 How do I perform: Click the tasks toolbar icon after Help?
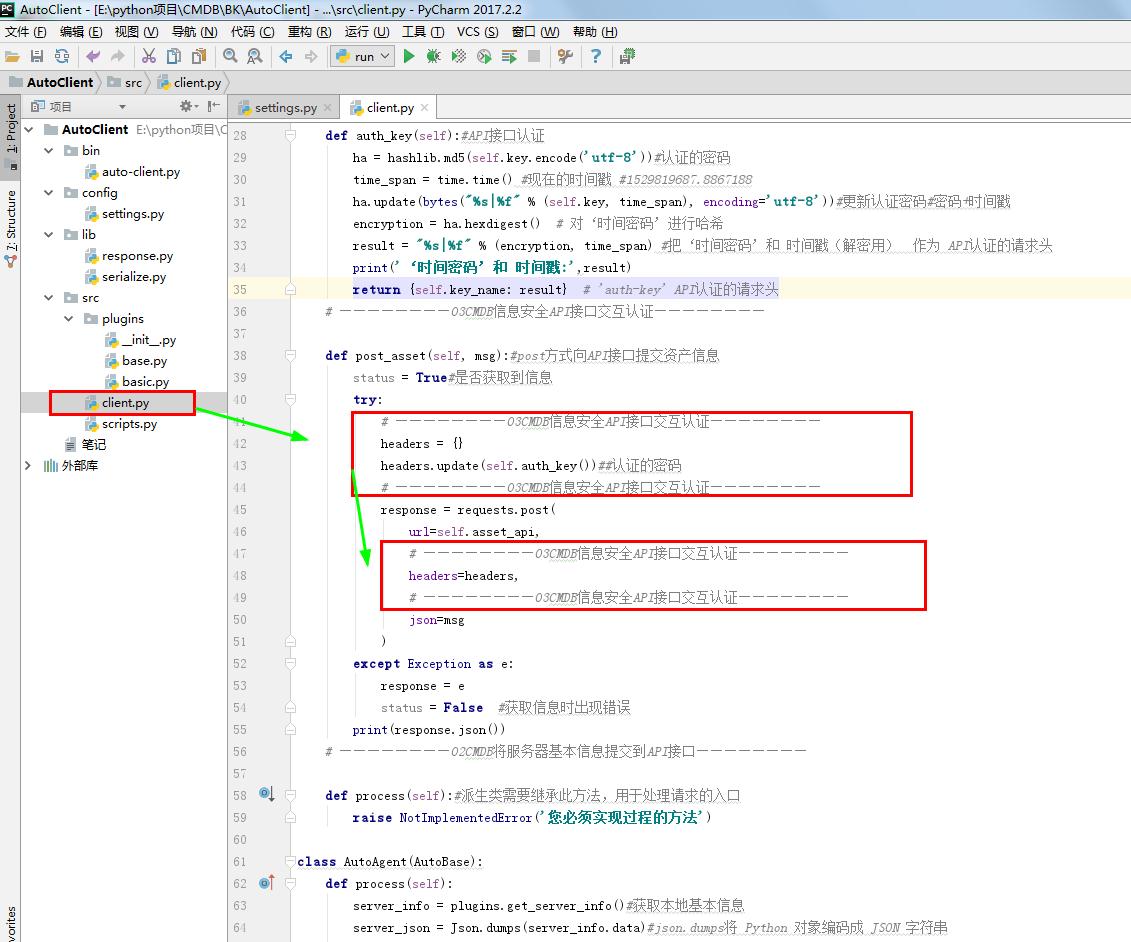(627, 56)
